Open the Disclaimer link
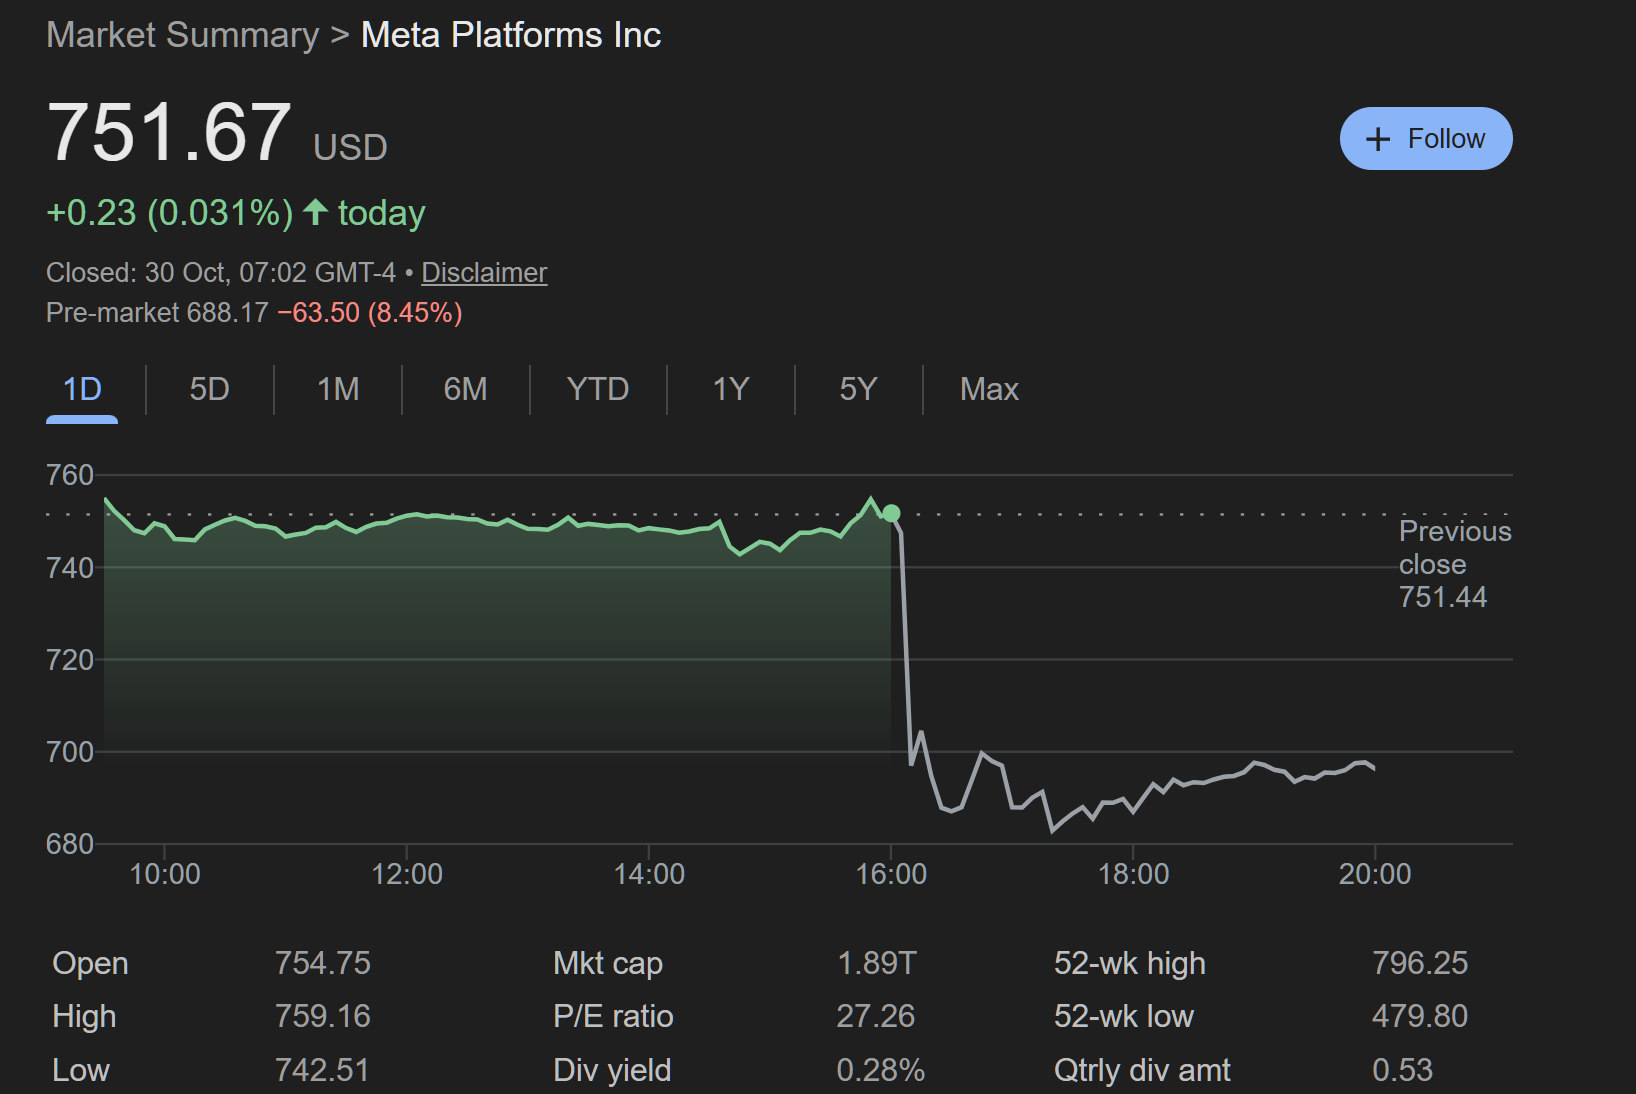The width and height of the screenshot is (1636, 1094). click(x=484, y=272)
